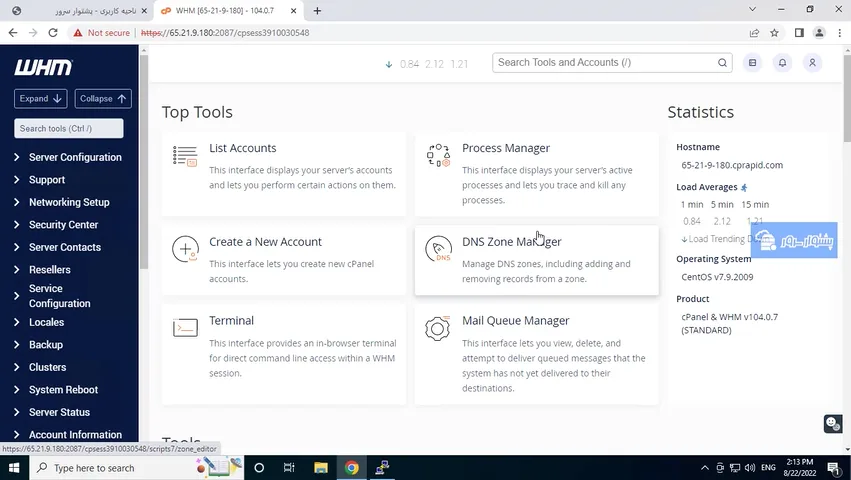Open Chrome three-dot menu
The width and height of the screenshot is (851, 480).
(x=839, y=33)
